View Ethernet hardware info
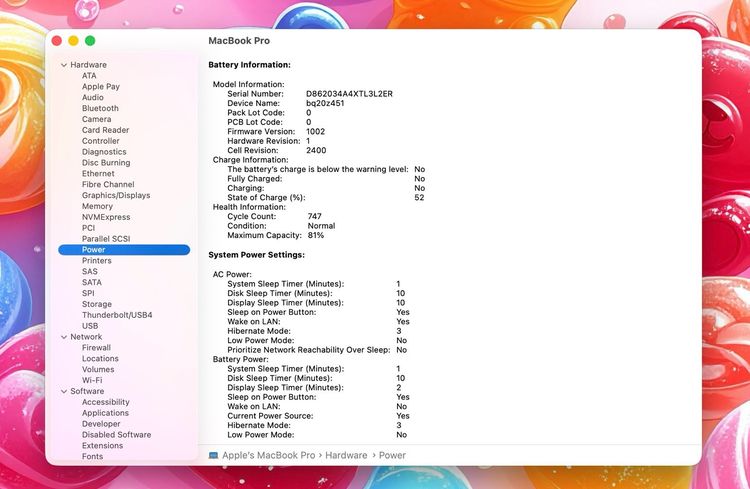The width and height of the screenshot is (750, 489). [98, 174]
